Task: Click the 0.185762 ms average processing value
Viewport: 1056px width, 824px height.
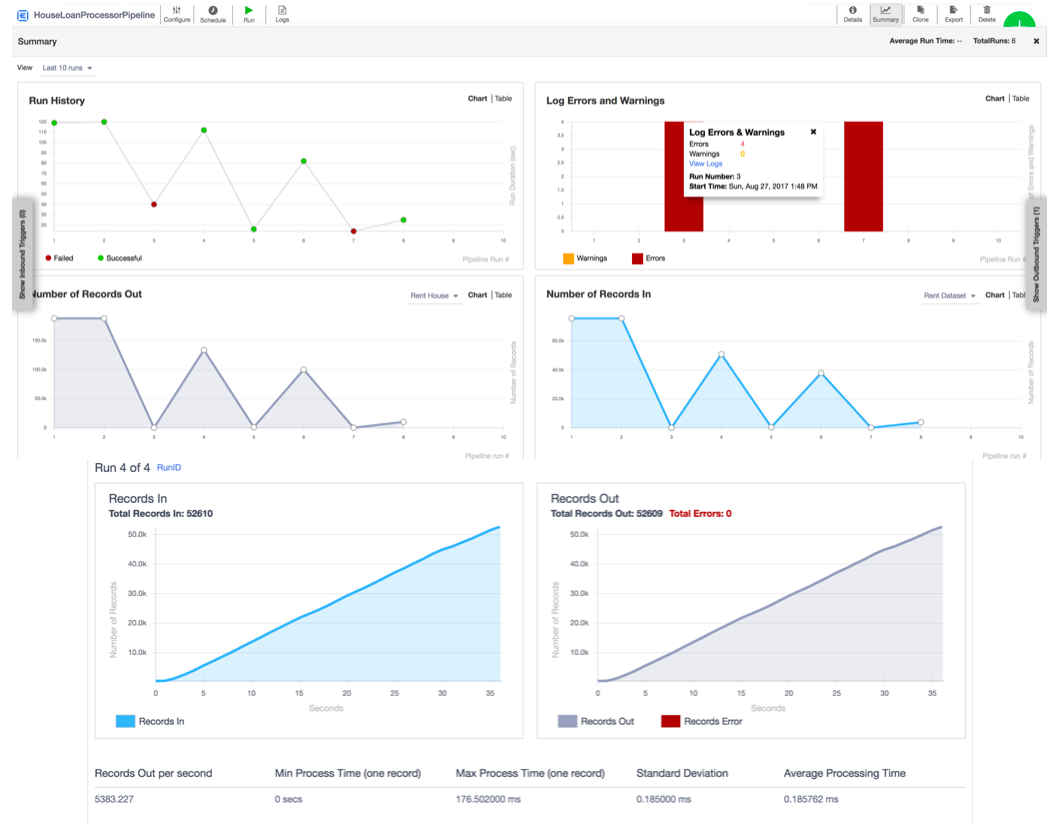Action: (x=811, y=799)
